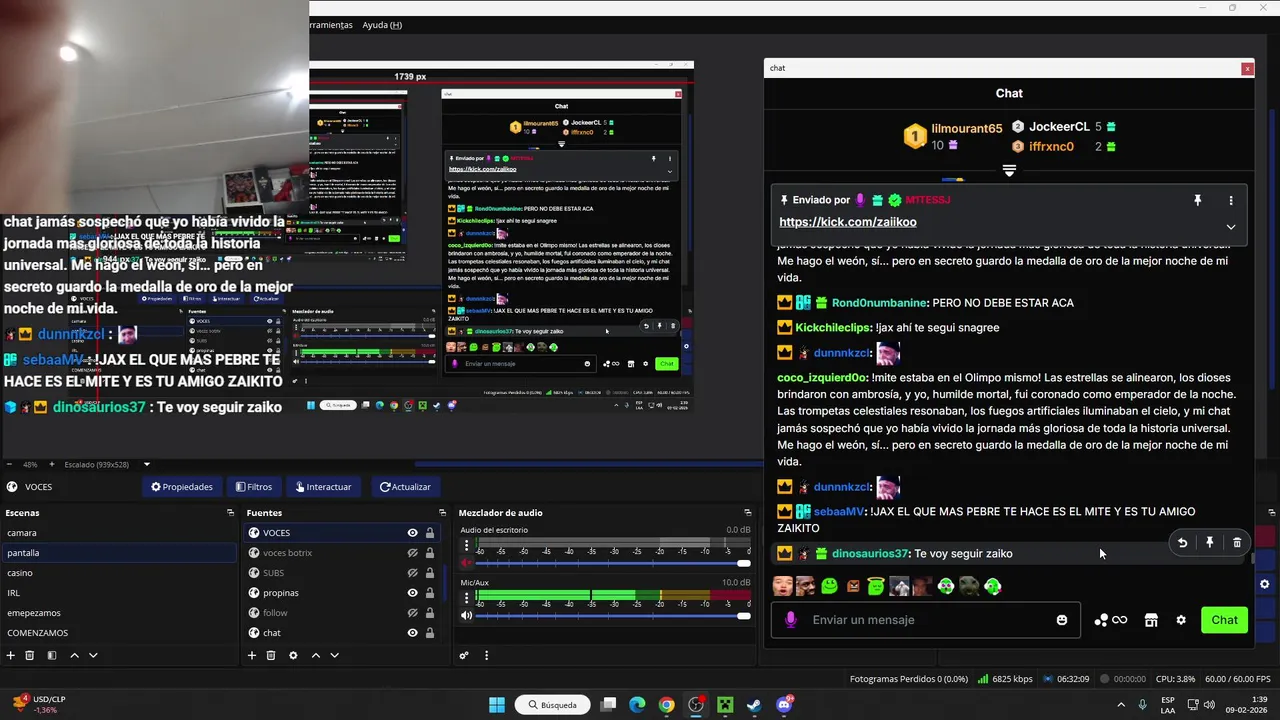Remove the selected scene with the trash icon
Viewport: 1280px width, 720px height.
30,655
